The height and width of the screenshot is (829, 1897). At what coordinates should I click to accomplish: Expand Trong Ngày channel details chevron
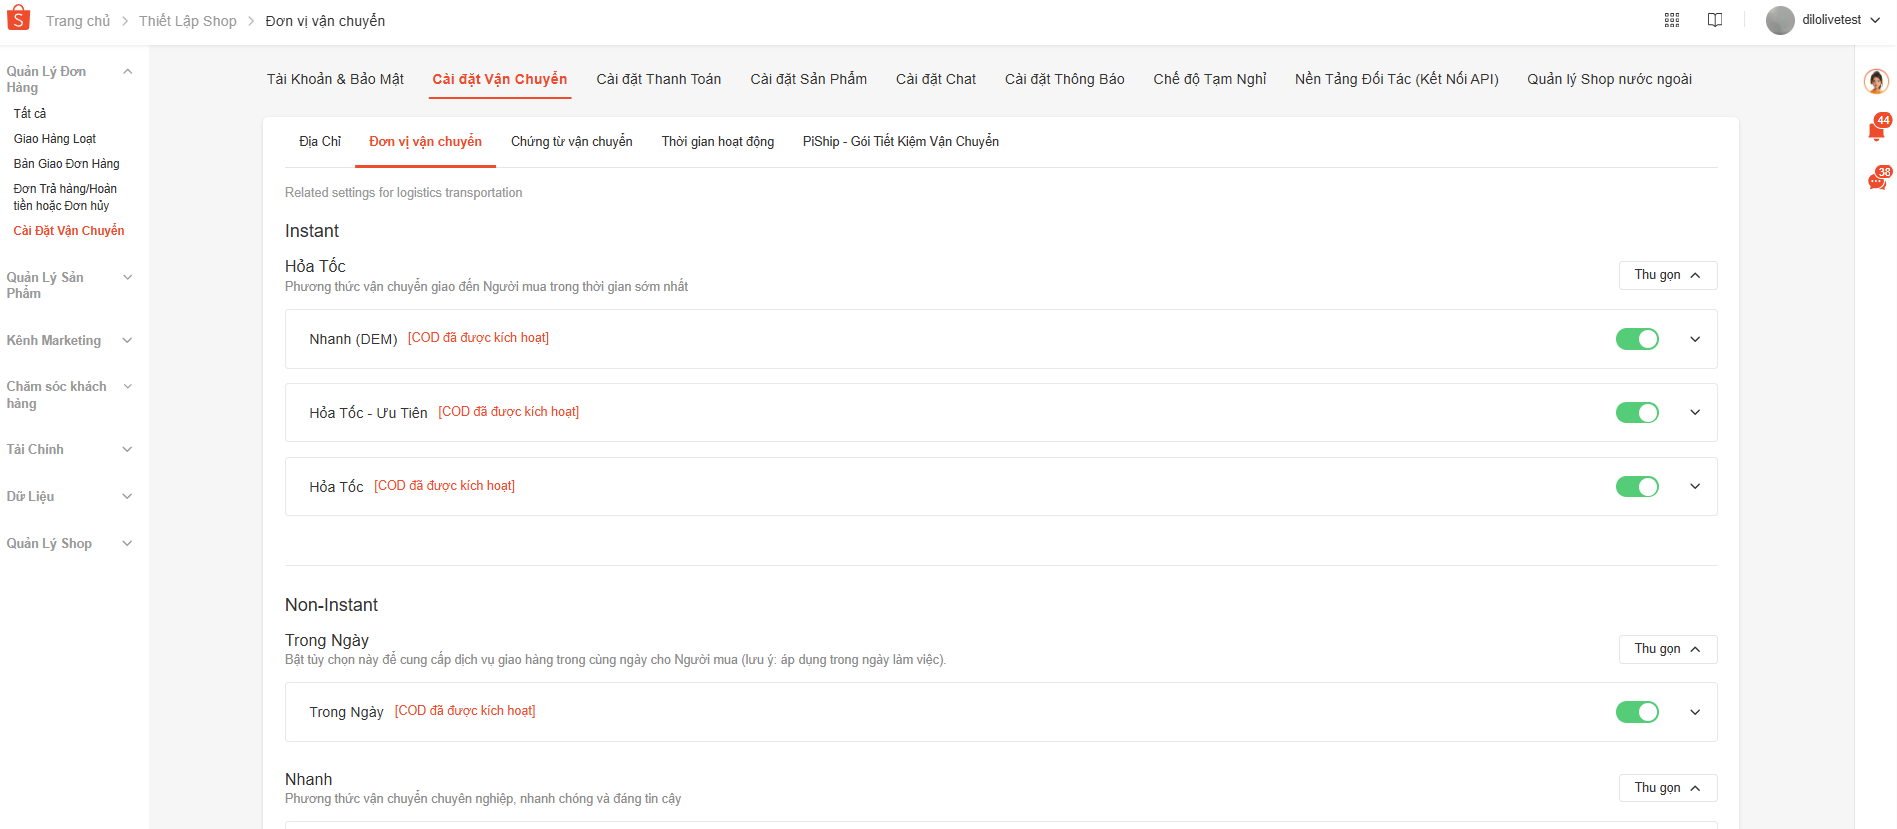(x=1695, y=712)
